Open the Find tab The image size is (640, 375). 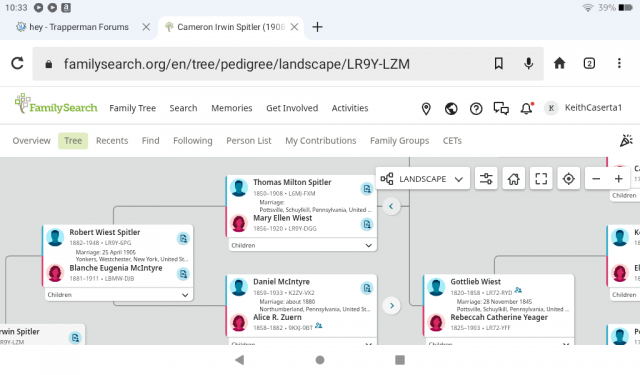(x=150, y=141)
